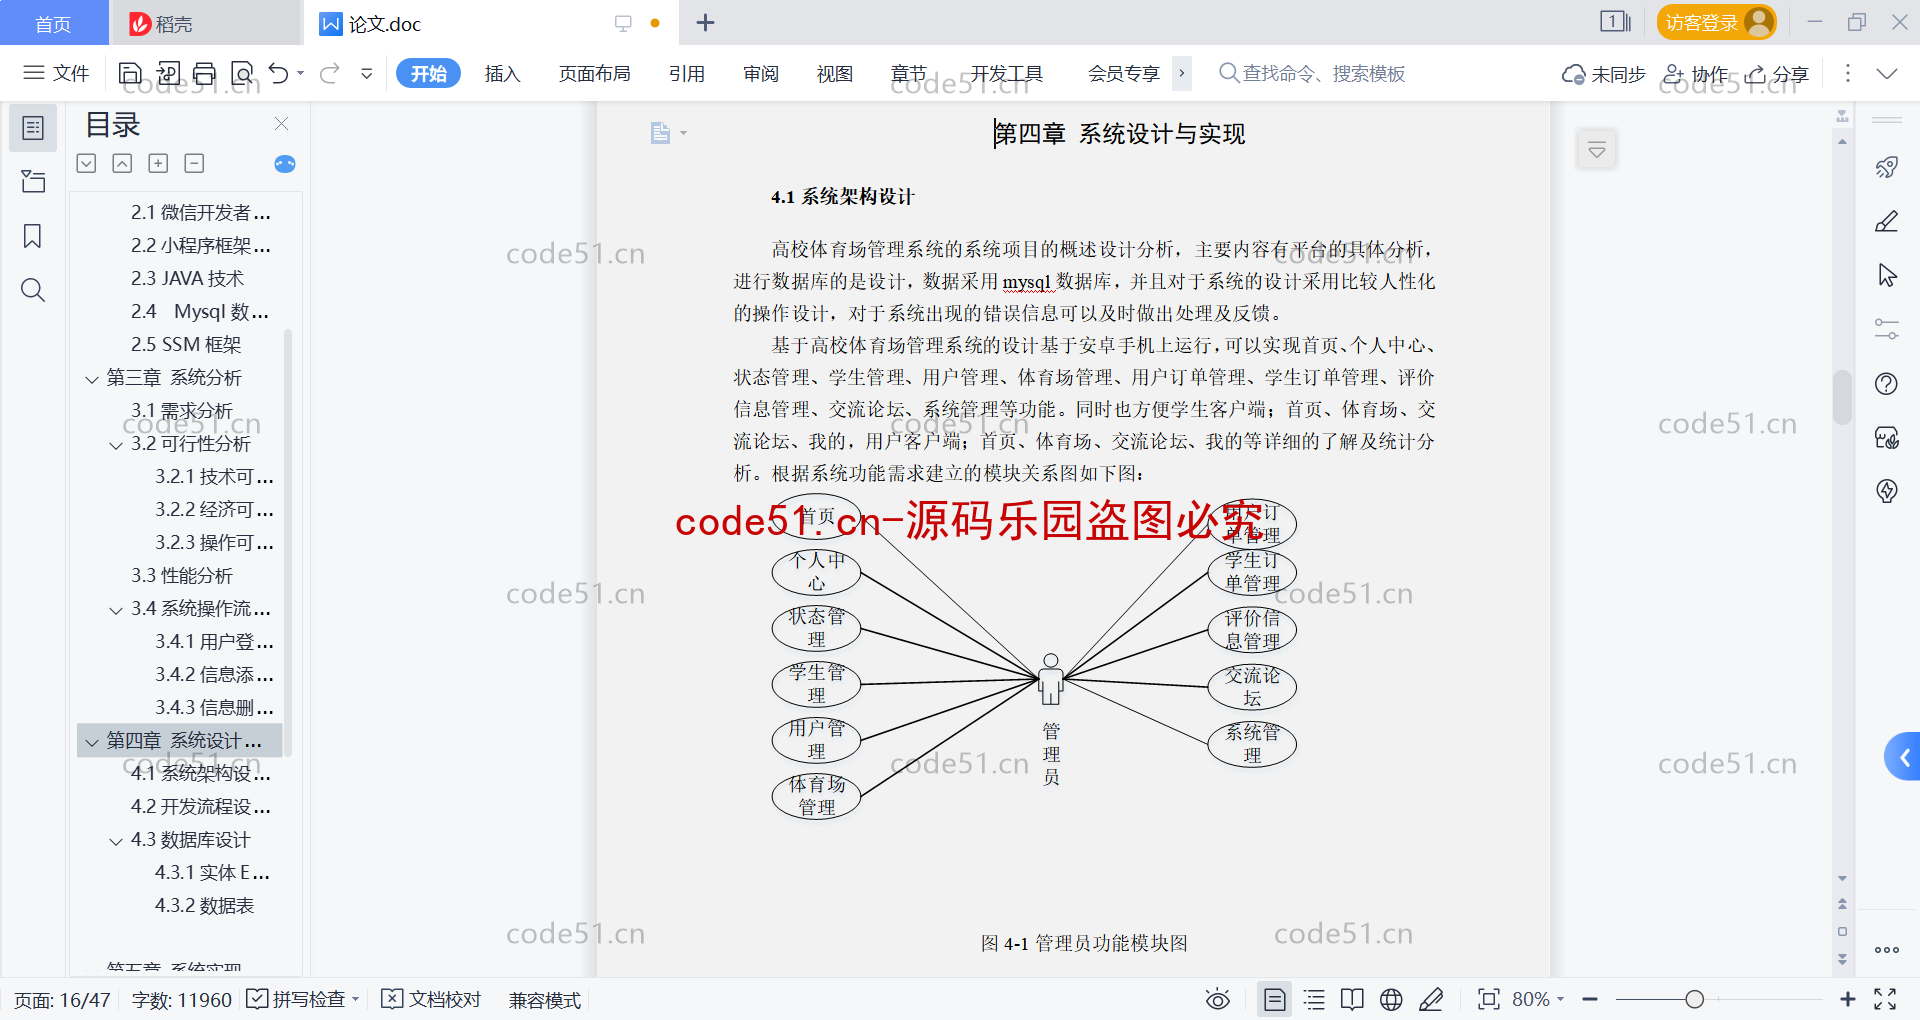1920x1020 pixels.
Task: Switch to the 视图 ribbon tab
Action: coord(834,73)
